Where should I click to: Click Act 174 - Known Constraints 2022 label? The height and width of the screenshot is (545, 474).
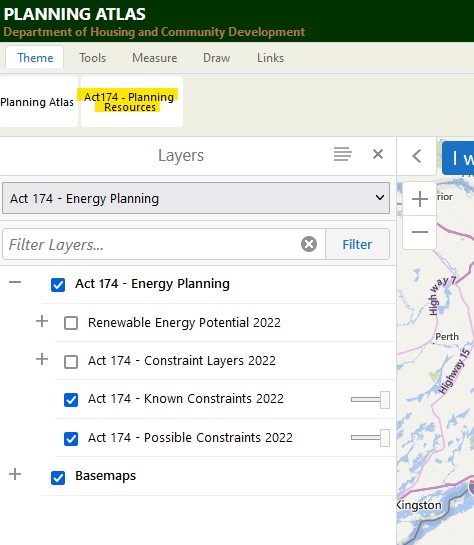[x=186, y=399]
